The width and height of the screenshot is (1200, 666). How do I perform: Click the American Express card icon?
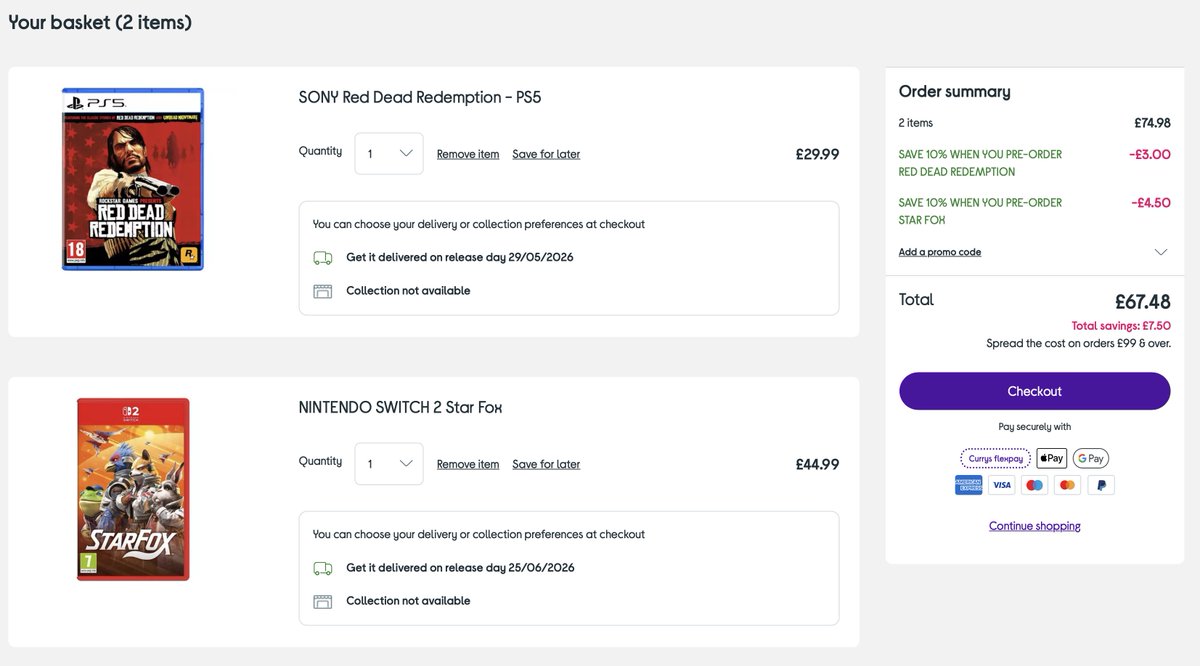[968, 485]
